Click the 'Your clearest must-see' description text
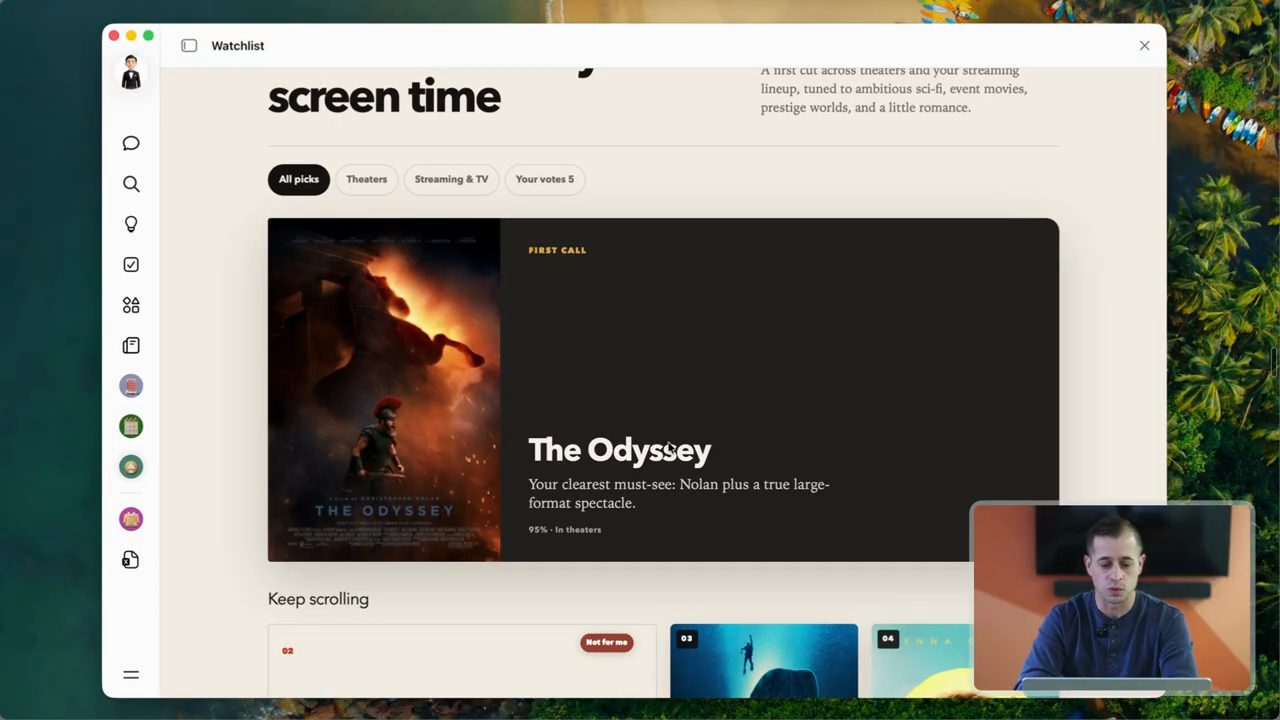The width and height of the screenshot is (1280, 720). click(679, 494)
